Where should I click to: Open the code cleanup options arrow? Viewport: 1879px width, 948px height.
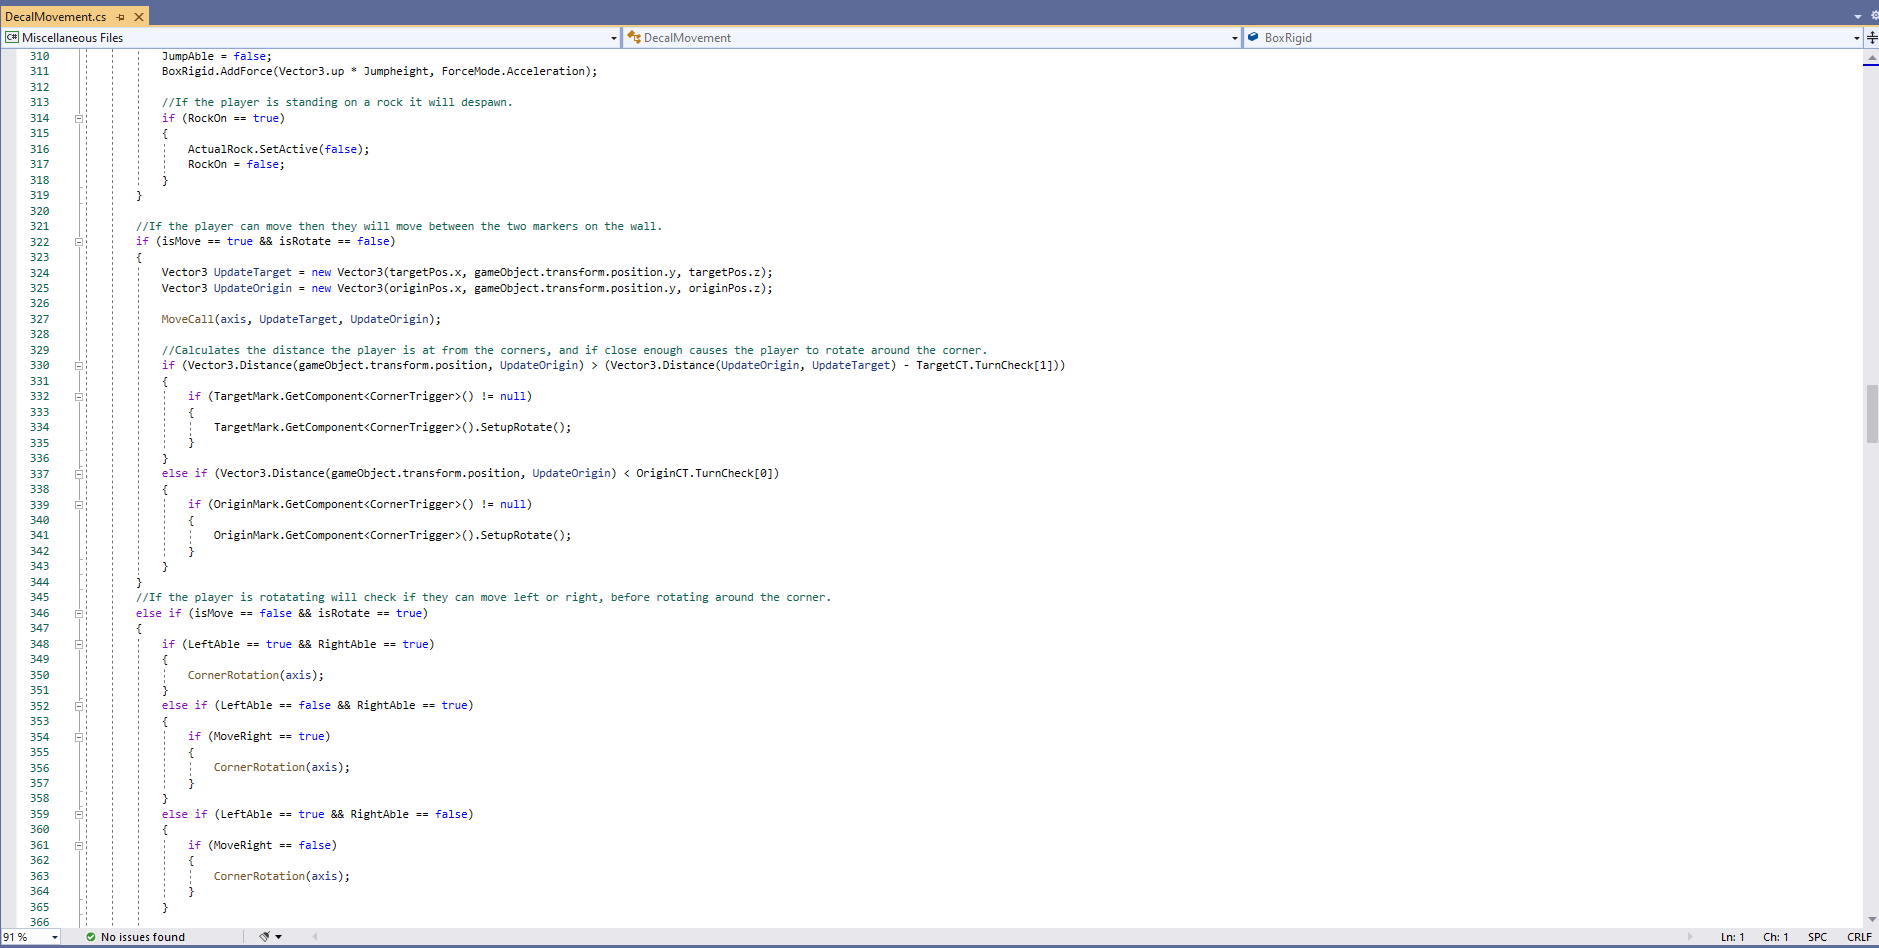tap(279, 937)
